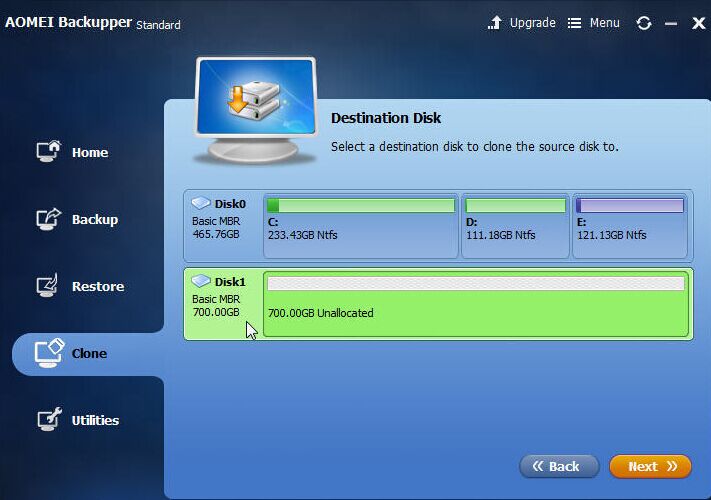Open the Menu dropdown in title bar
This screenshot has height=500, width=711.
[594, 23]
